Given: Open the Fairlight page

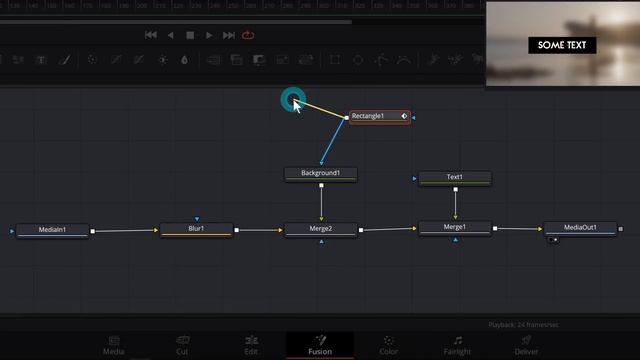Looking at the screenshot, I should (457, 345).
